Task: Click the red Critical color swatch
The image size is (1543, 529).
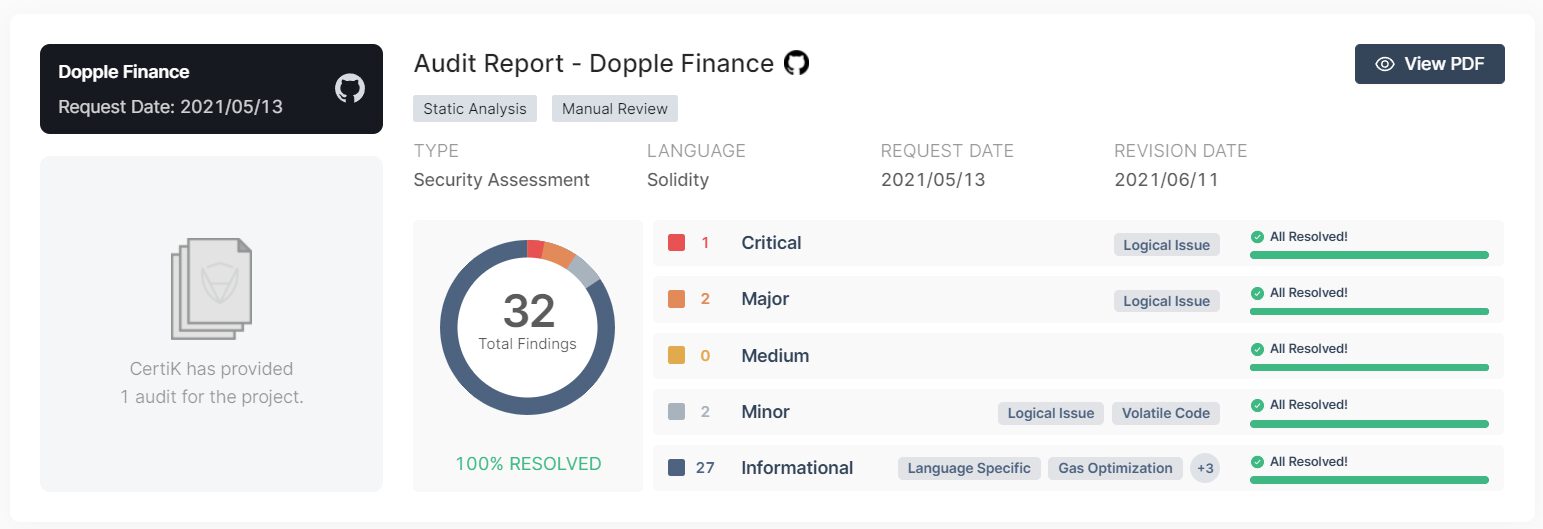Action: pos(676,242)
